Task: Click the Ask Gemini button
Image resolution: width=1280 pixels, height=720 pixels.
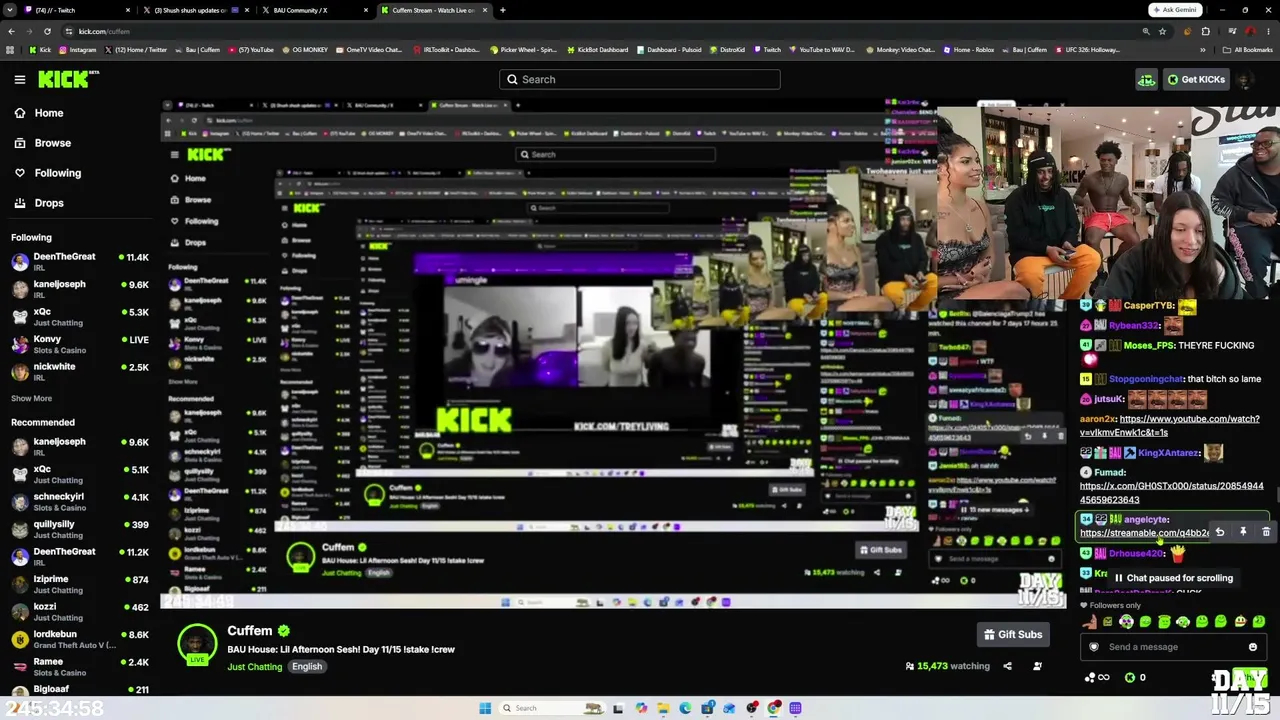Action: (x=1175, y=10)
